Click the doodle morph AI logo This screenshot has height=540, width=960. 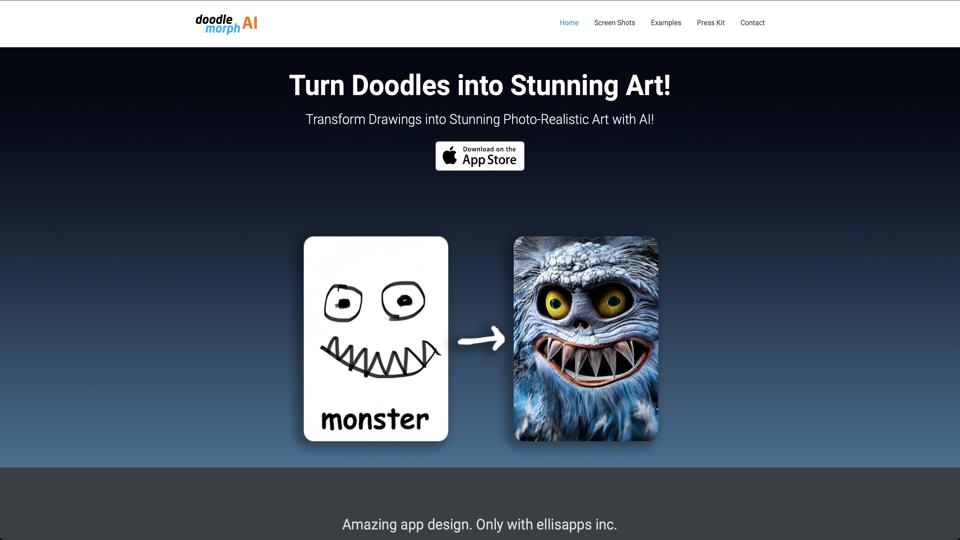tap(227, 23)
